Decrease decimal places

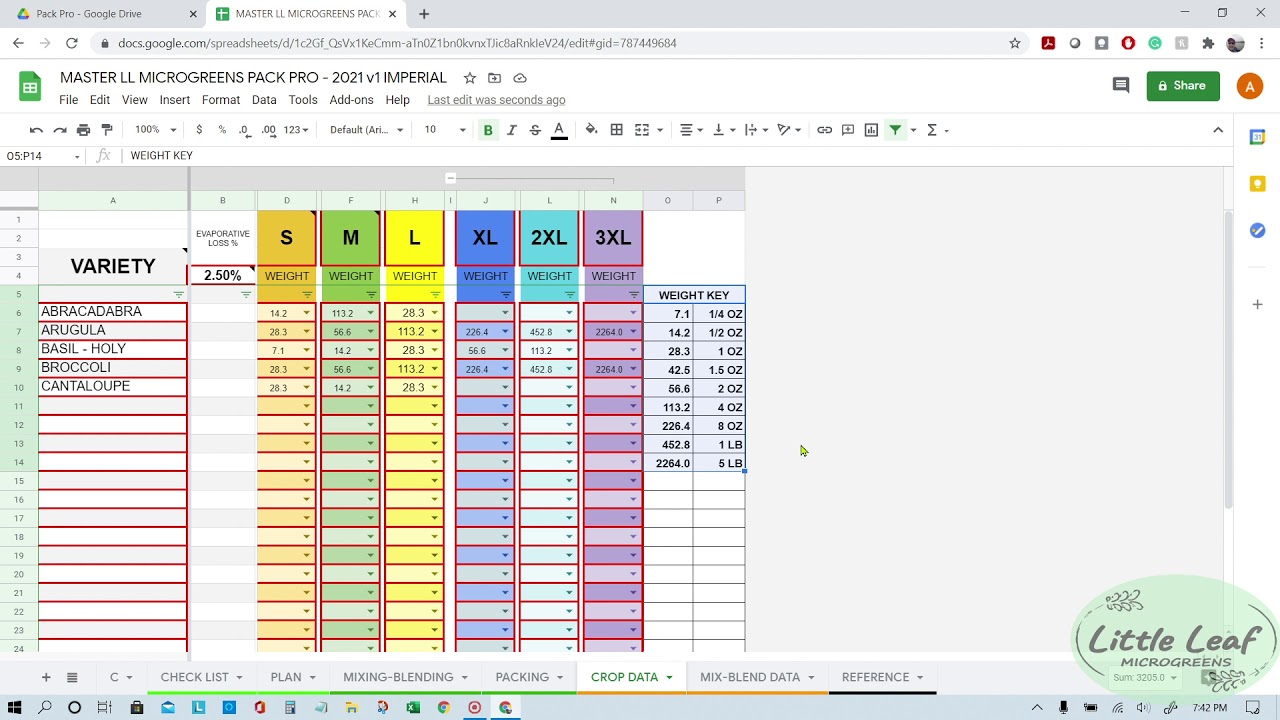coord(244,130)
